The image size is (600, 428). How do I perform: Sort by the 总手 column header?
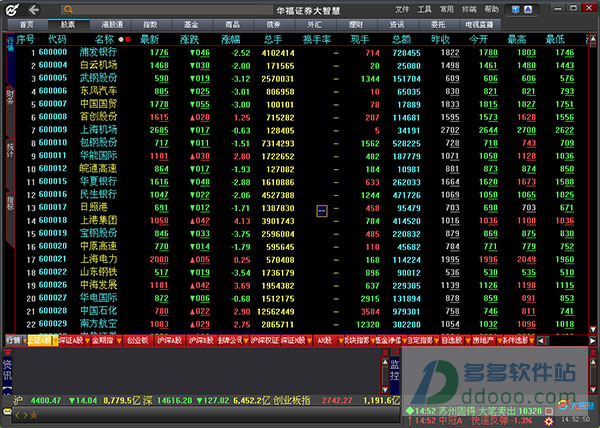pos(273,39)
